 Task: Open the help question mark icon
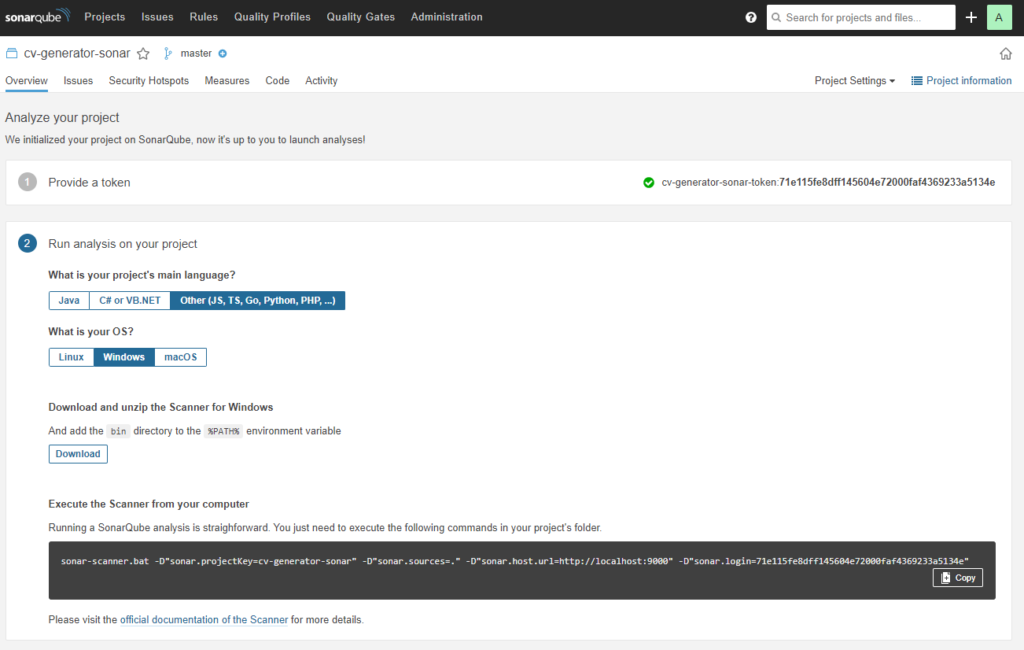tap(751, 18)
